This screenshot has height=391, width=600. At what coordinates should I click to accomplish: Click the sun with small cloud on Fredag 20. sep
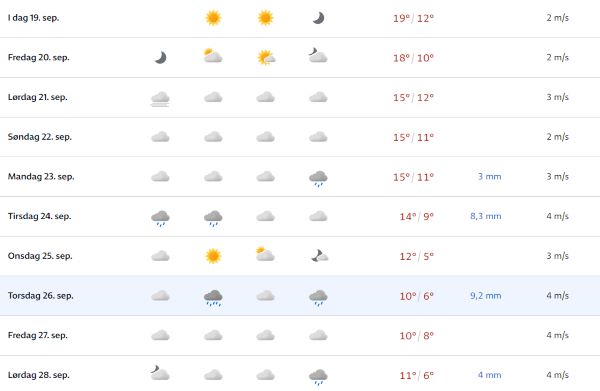[266, 58]
